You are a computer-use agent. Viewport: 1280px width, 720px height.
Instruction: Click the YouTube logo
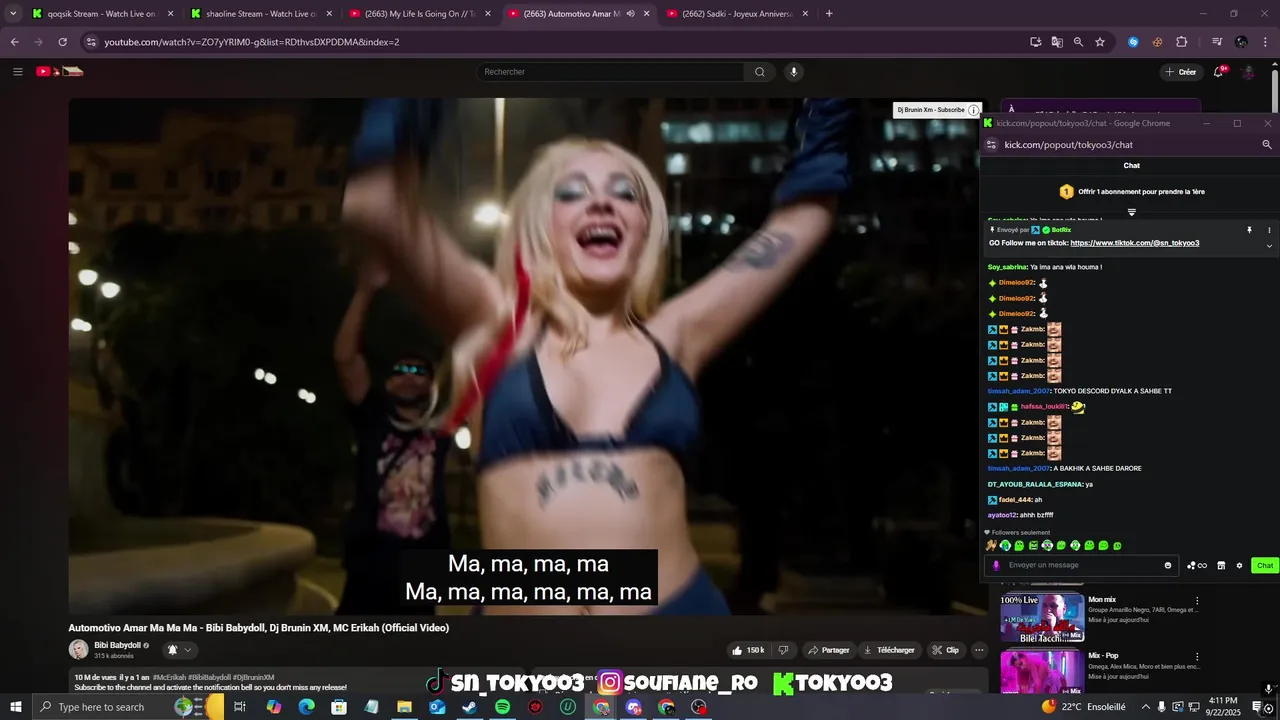(x=59, y=71)
